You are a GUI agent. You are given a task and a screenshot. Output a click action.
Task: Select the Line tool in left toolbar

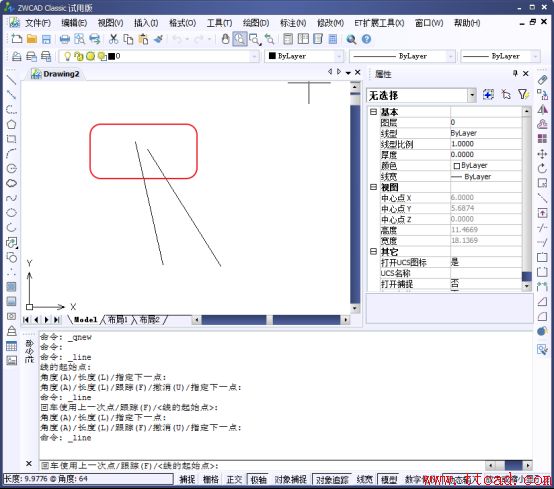tap(12, 80)
